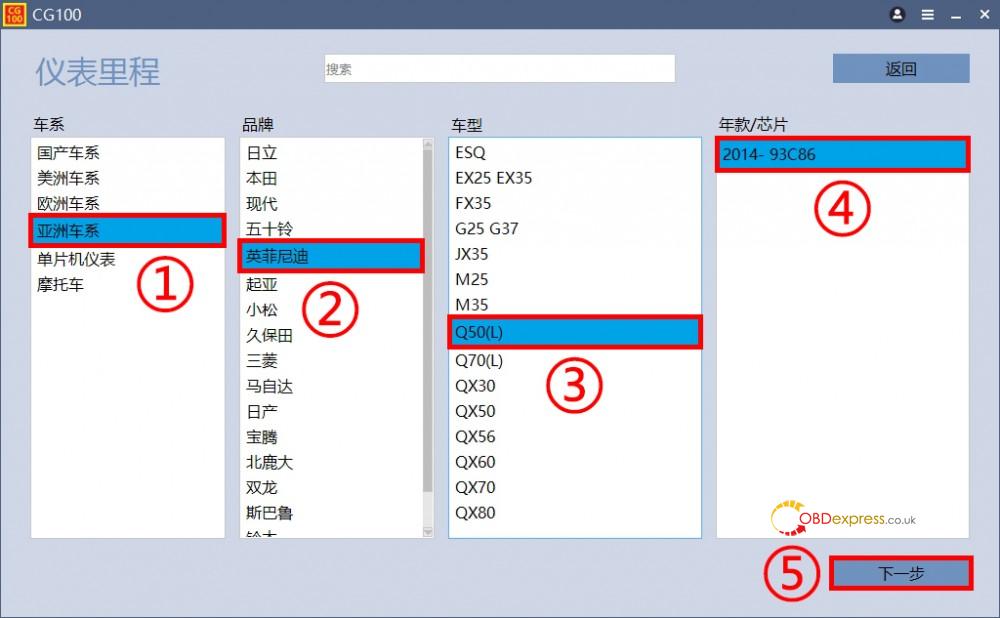
Task: Pick the QX56 model
Action: click(x=575, y=437)
